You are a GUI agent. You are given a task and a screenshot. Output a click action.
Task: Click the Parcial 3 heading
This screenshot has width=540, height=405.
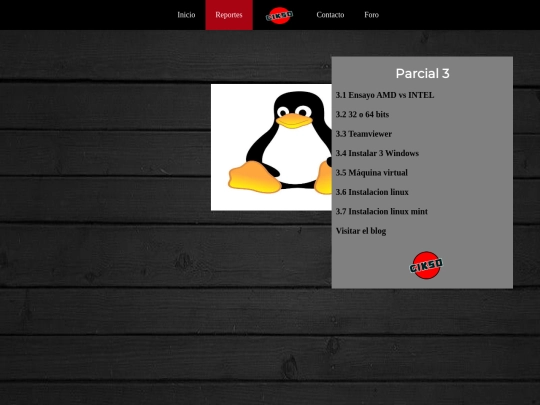(x=422, y=73)
